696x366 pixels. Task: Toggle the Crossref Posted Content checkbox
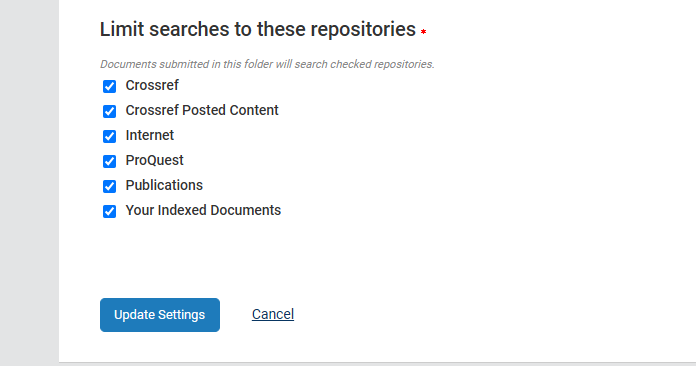tap(109, 111)
